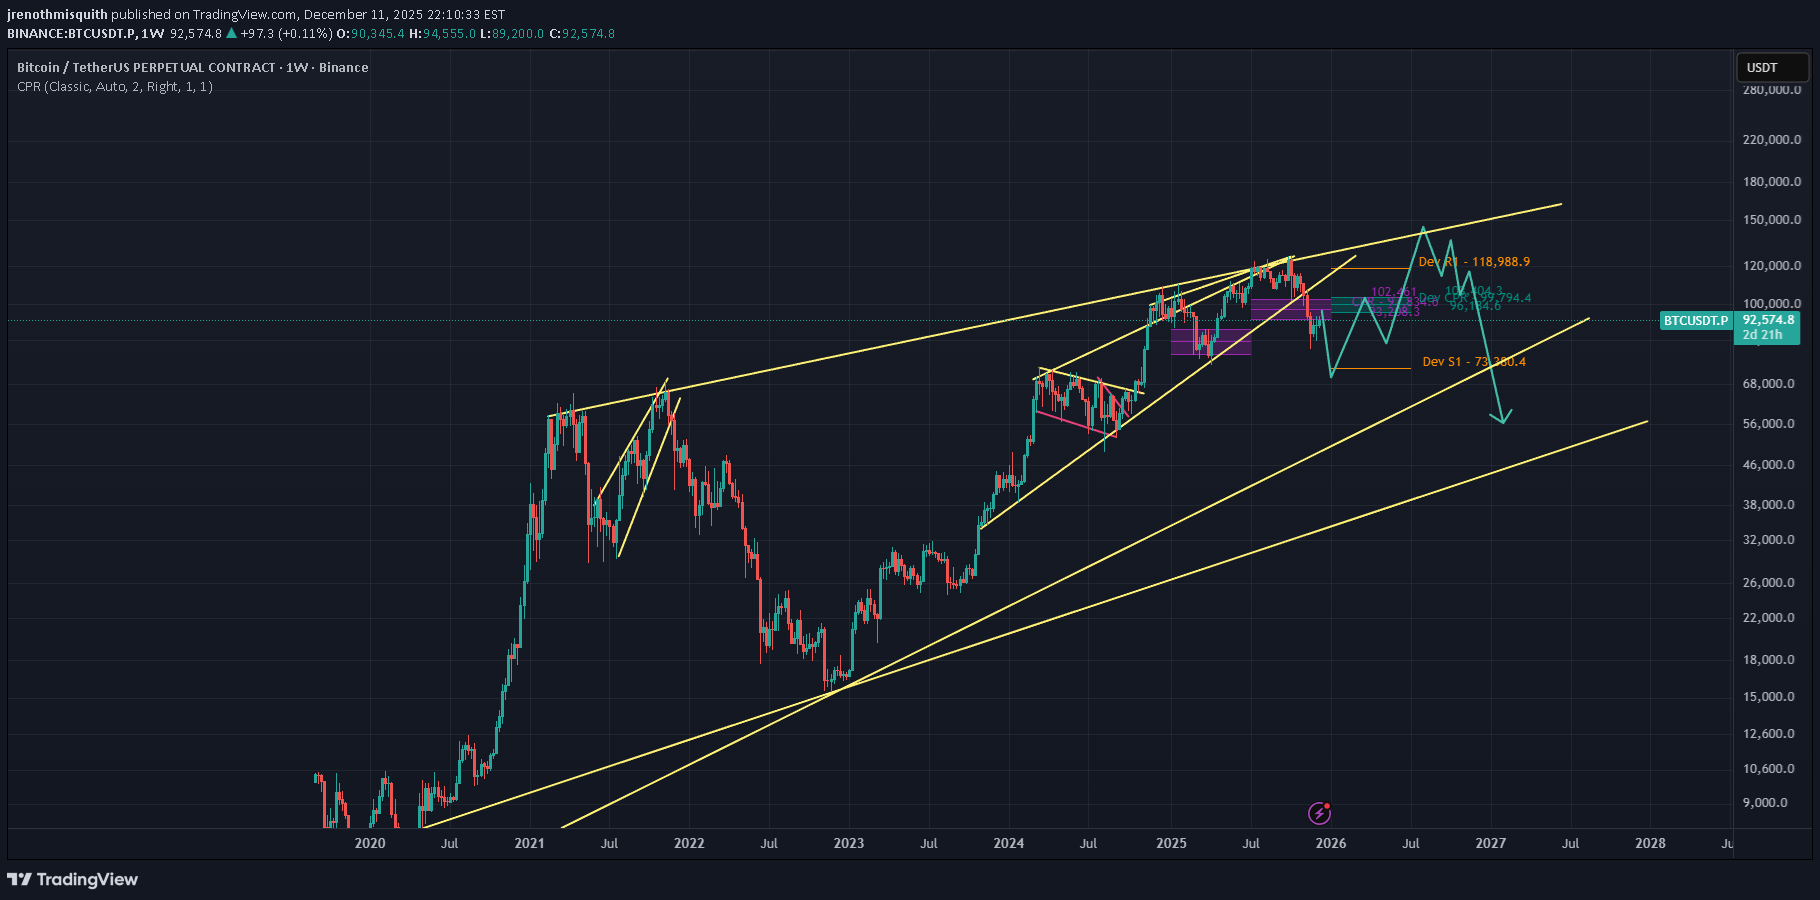This screenshot has width=1820, height=900.
Task: Open the Bitcoin / TetherUS symbol title
Action: tap(192, 67)
